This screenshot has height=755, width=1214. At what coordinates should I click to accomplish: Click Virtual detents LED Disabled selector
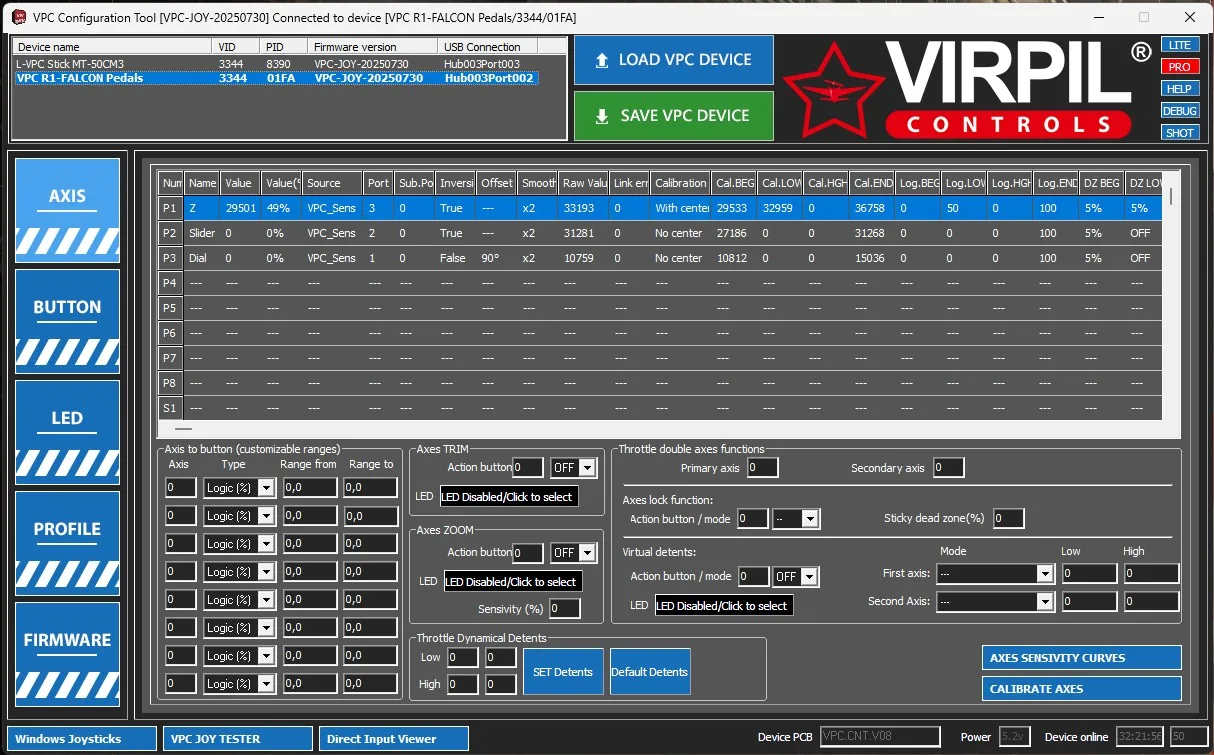pos(724,606)
